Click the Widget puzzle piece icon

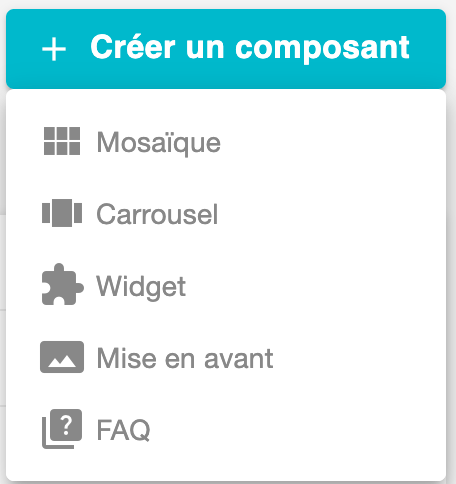tap(62, 284)
